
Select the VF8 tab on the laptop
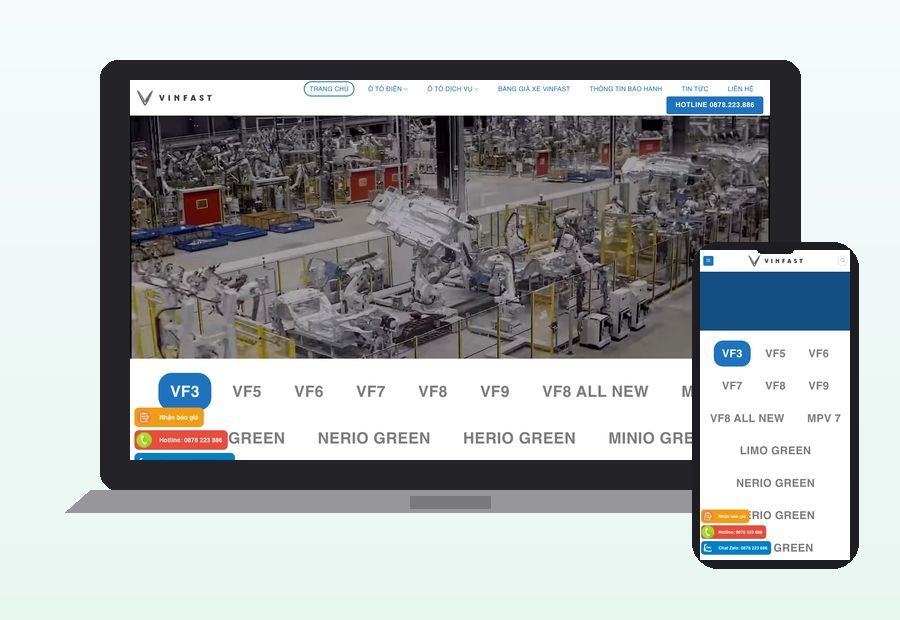coord(433,392)
